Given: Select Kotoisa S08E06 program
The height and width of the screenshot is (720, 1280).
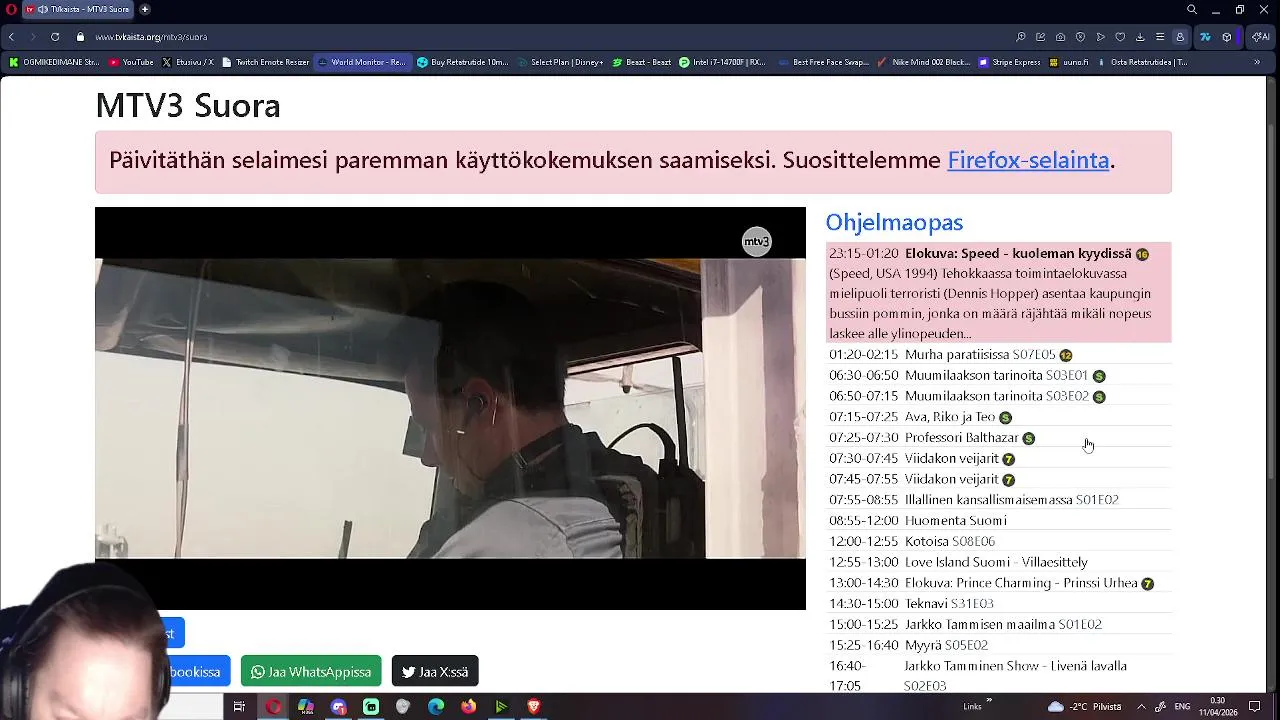Looking at the screenshot, I should (998, 541).
